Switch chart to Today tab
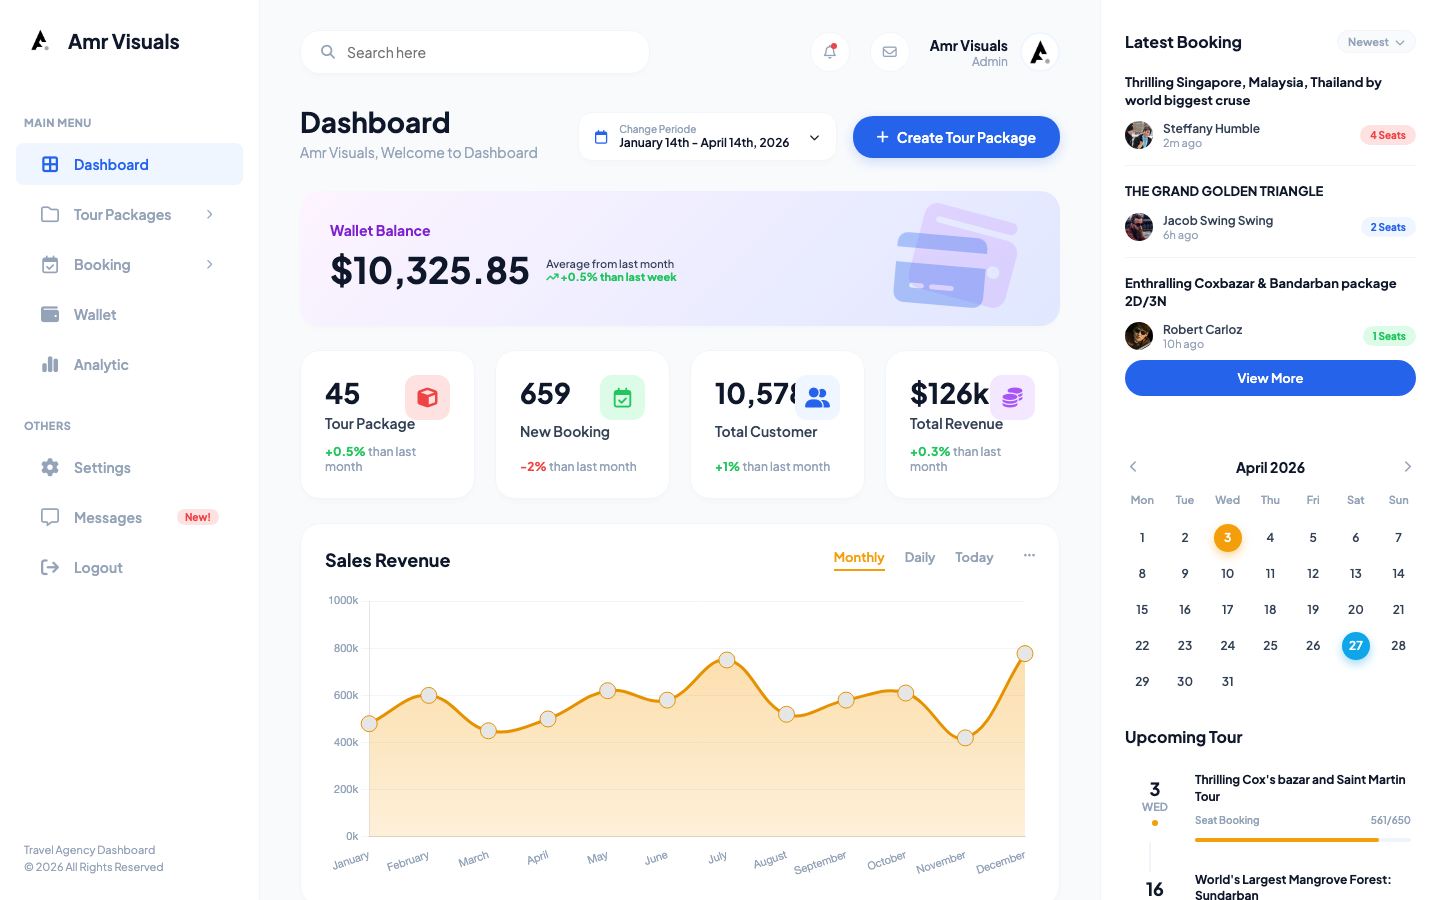The image size is (1440, 900). (974, 557)
